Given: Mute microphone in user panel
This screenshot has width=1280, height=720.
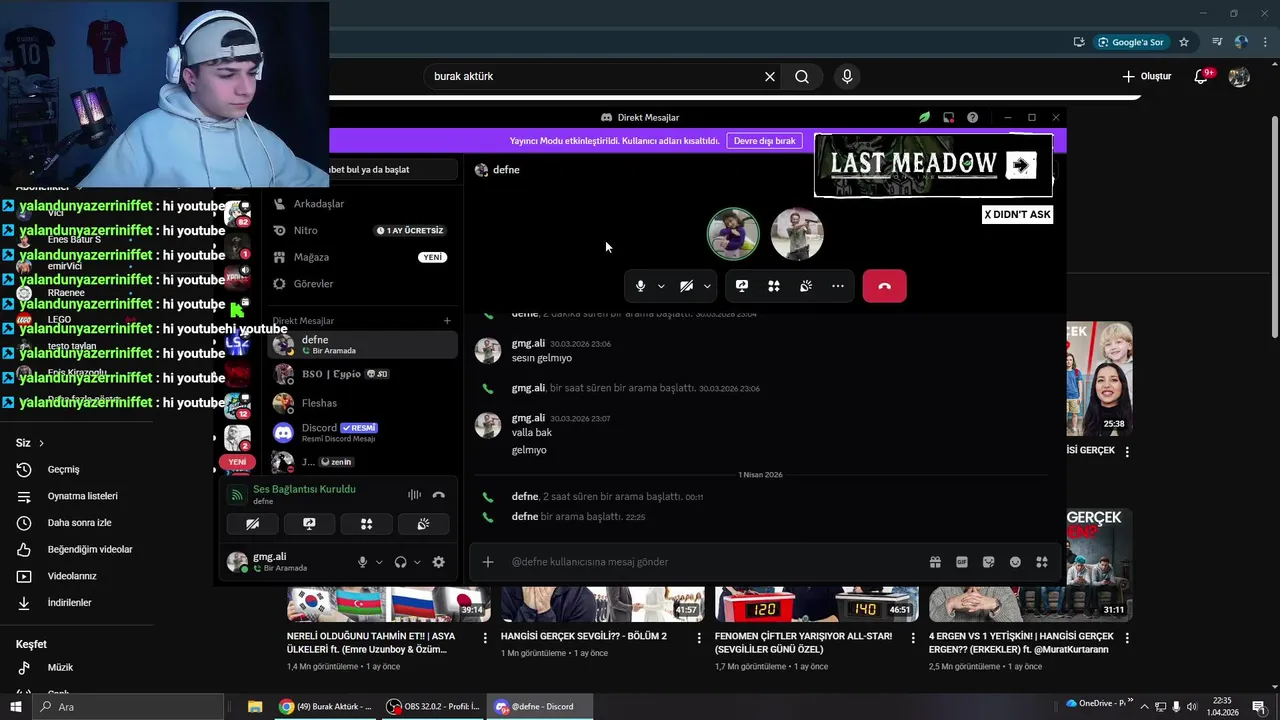Looking at the screenshot, I should [362, 562].
